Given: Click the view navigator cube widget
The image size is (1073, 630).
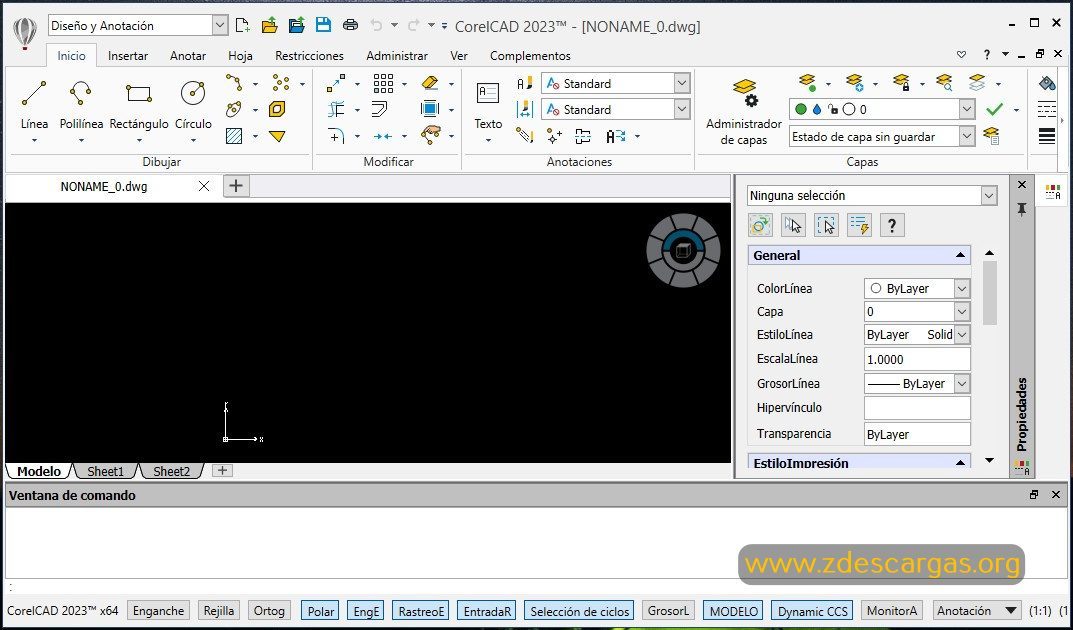Looking at the screenshot, I should 682,250.
